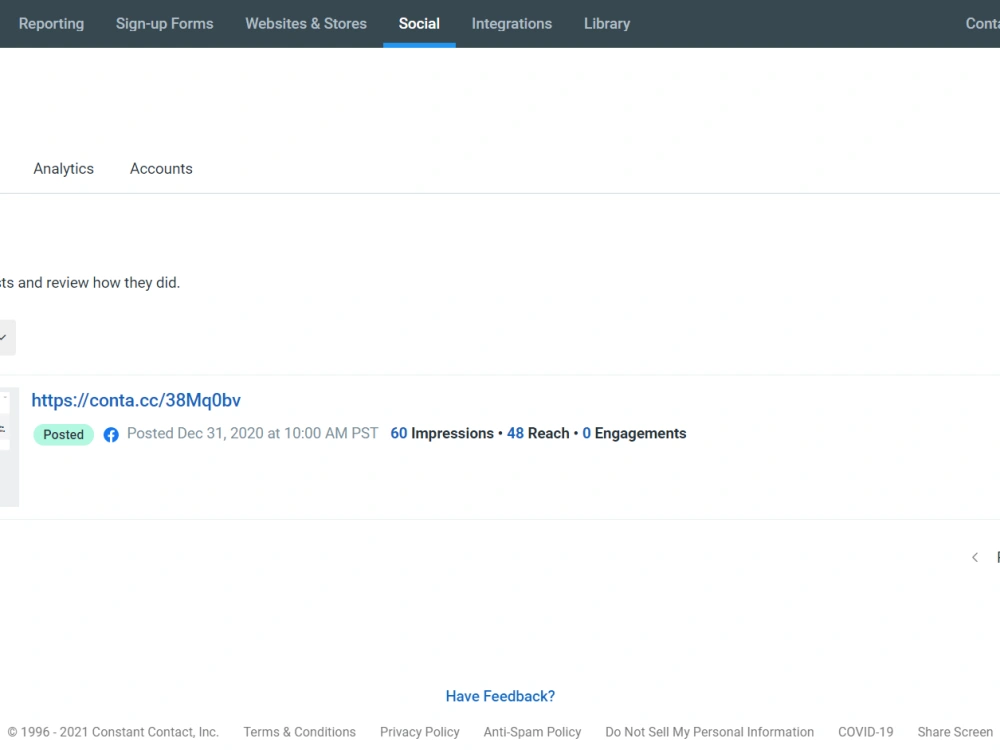Image resolution: width=1000 pixels, height=750 pixels.
Task: Click the Constant Contact copyright text
Action: [114, 732]
